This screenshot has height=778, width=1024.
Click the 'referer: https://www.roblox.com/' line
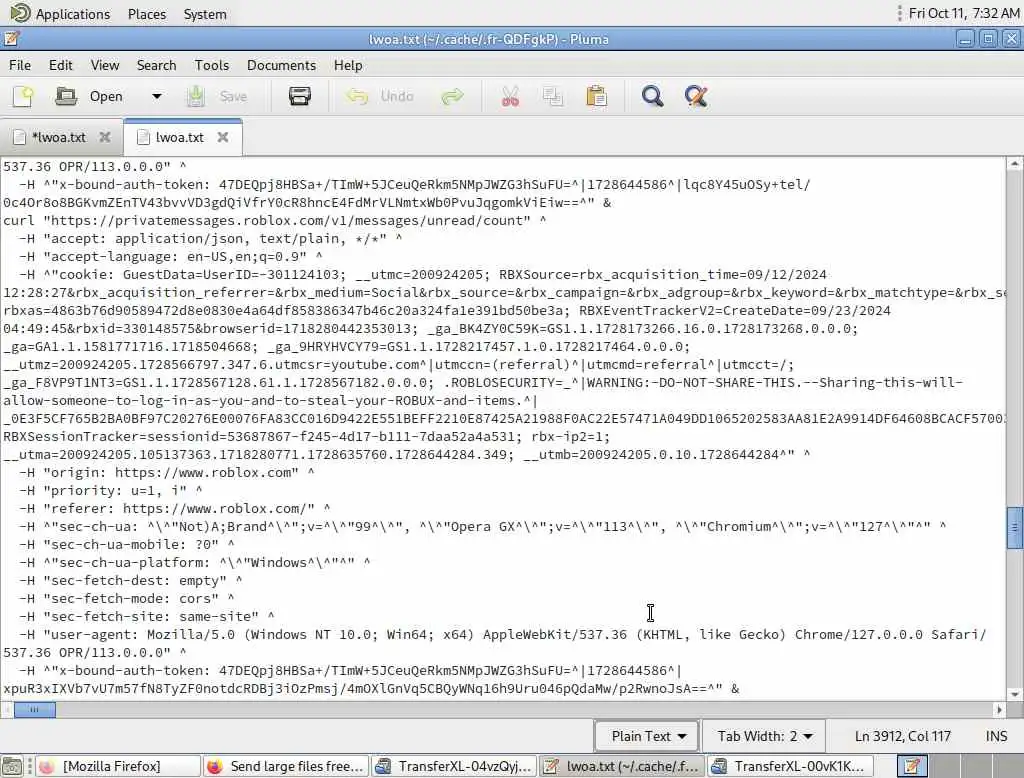click(174, 508)
